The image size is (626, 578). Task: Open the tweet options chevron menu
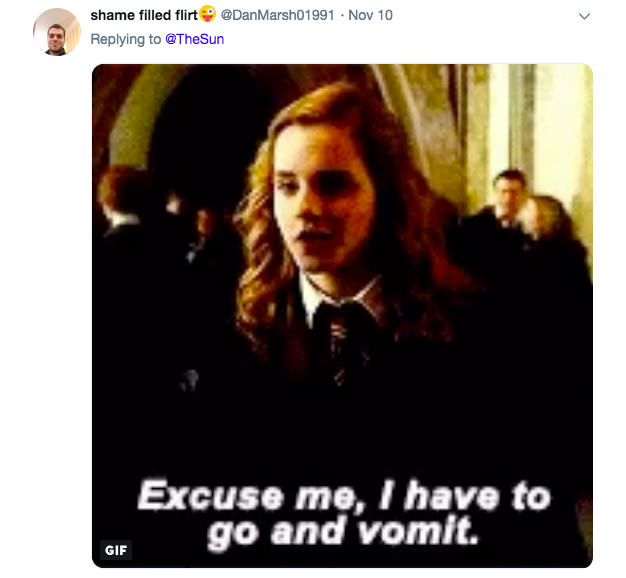[x=584, y=16]
